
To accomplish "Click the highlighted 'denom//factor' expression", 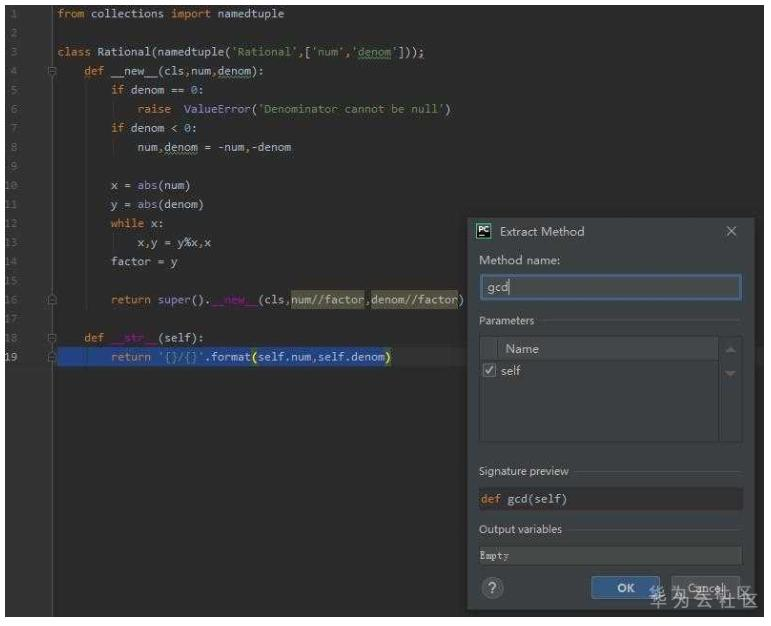I will pos(415,299).
